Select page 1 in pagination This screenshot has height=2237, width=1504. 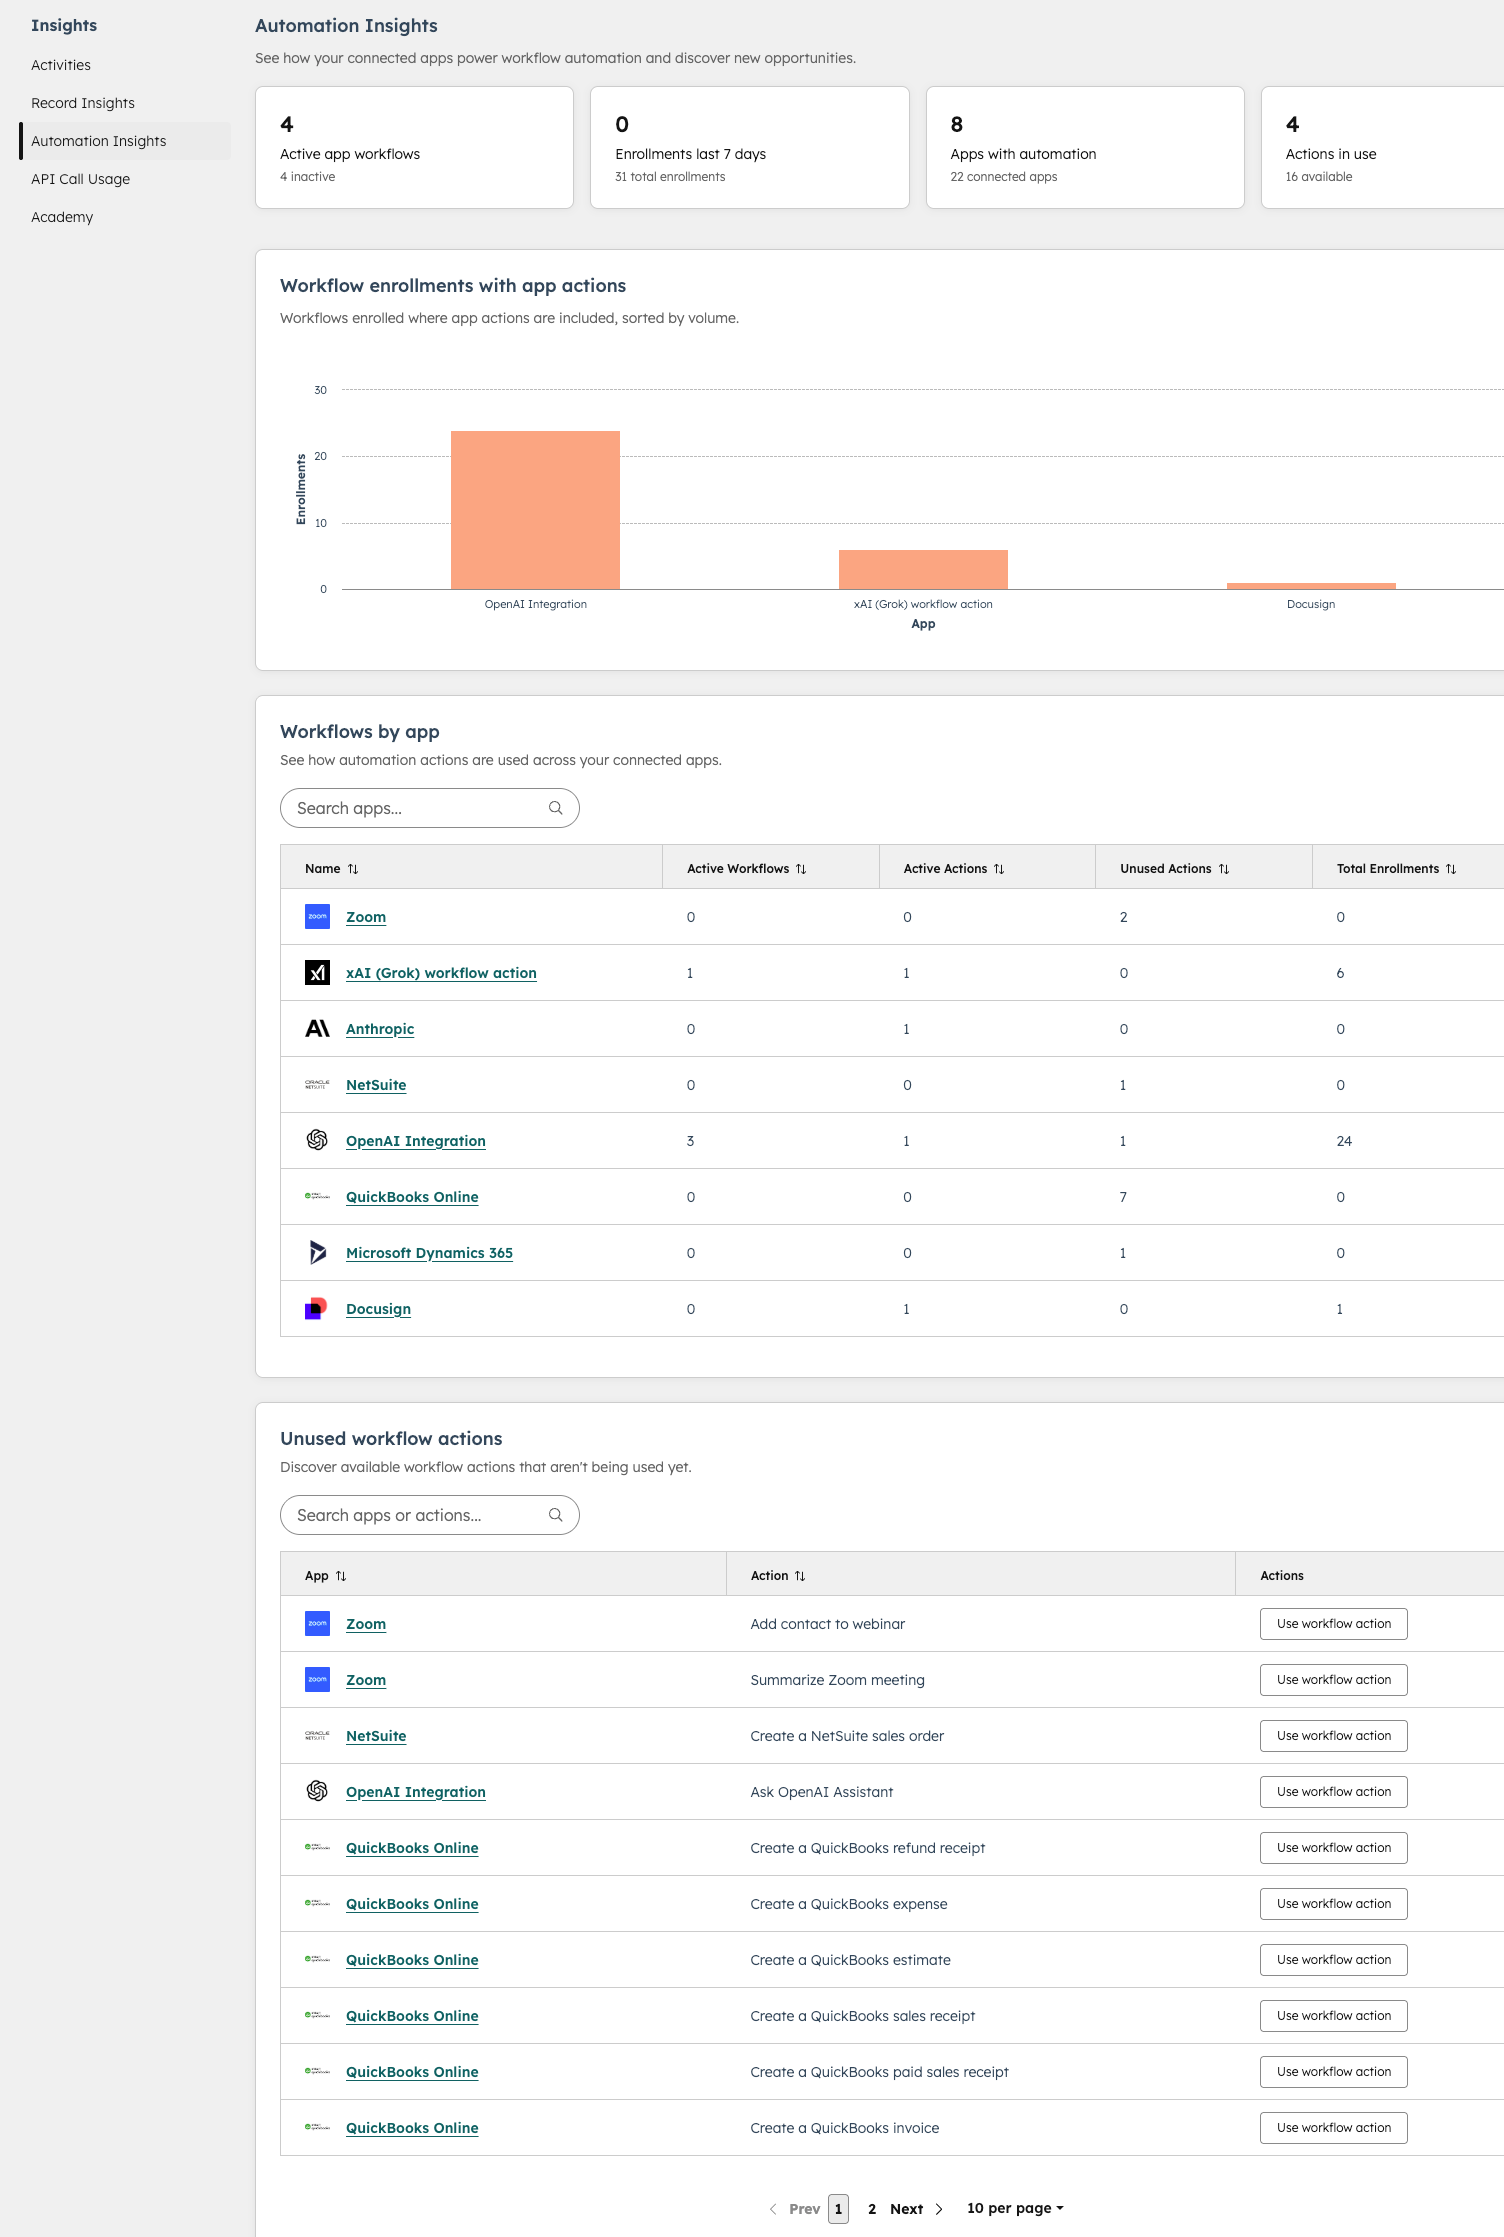[838, 2209]
